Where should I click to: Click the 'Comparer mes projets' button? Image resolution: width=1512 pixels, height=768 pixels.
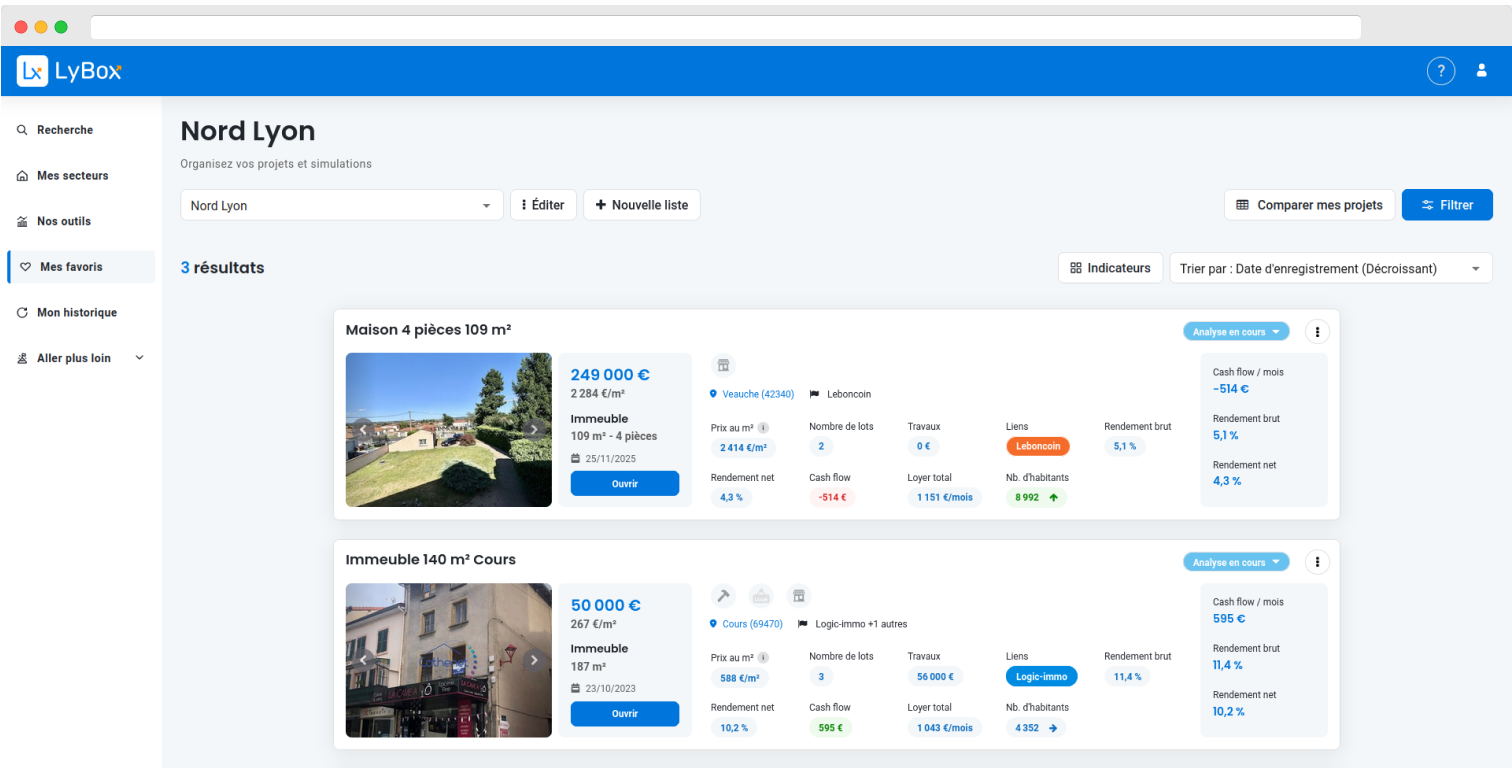(x=1309, y=204)
